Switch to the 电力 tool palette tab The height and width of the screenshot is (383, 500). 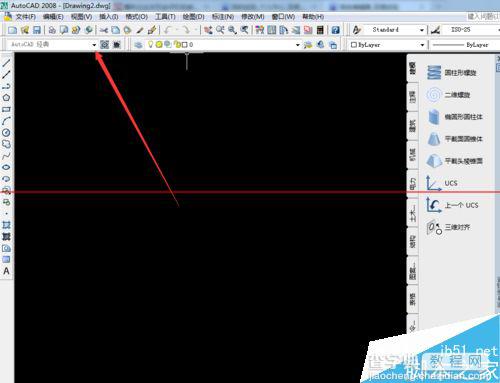click(x=413, y=183)
